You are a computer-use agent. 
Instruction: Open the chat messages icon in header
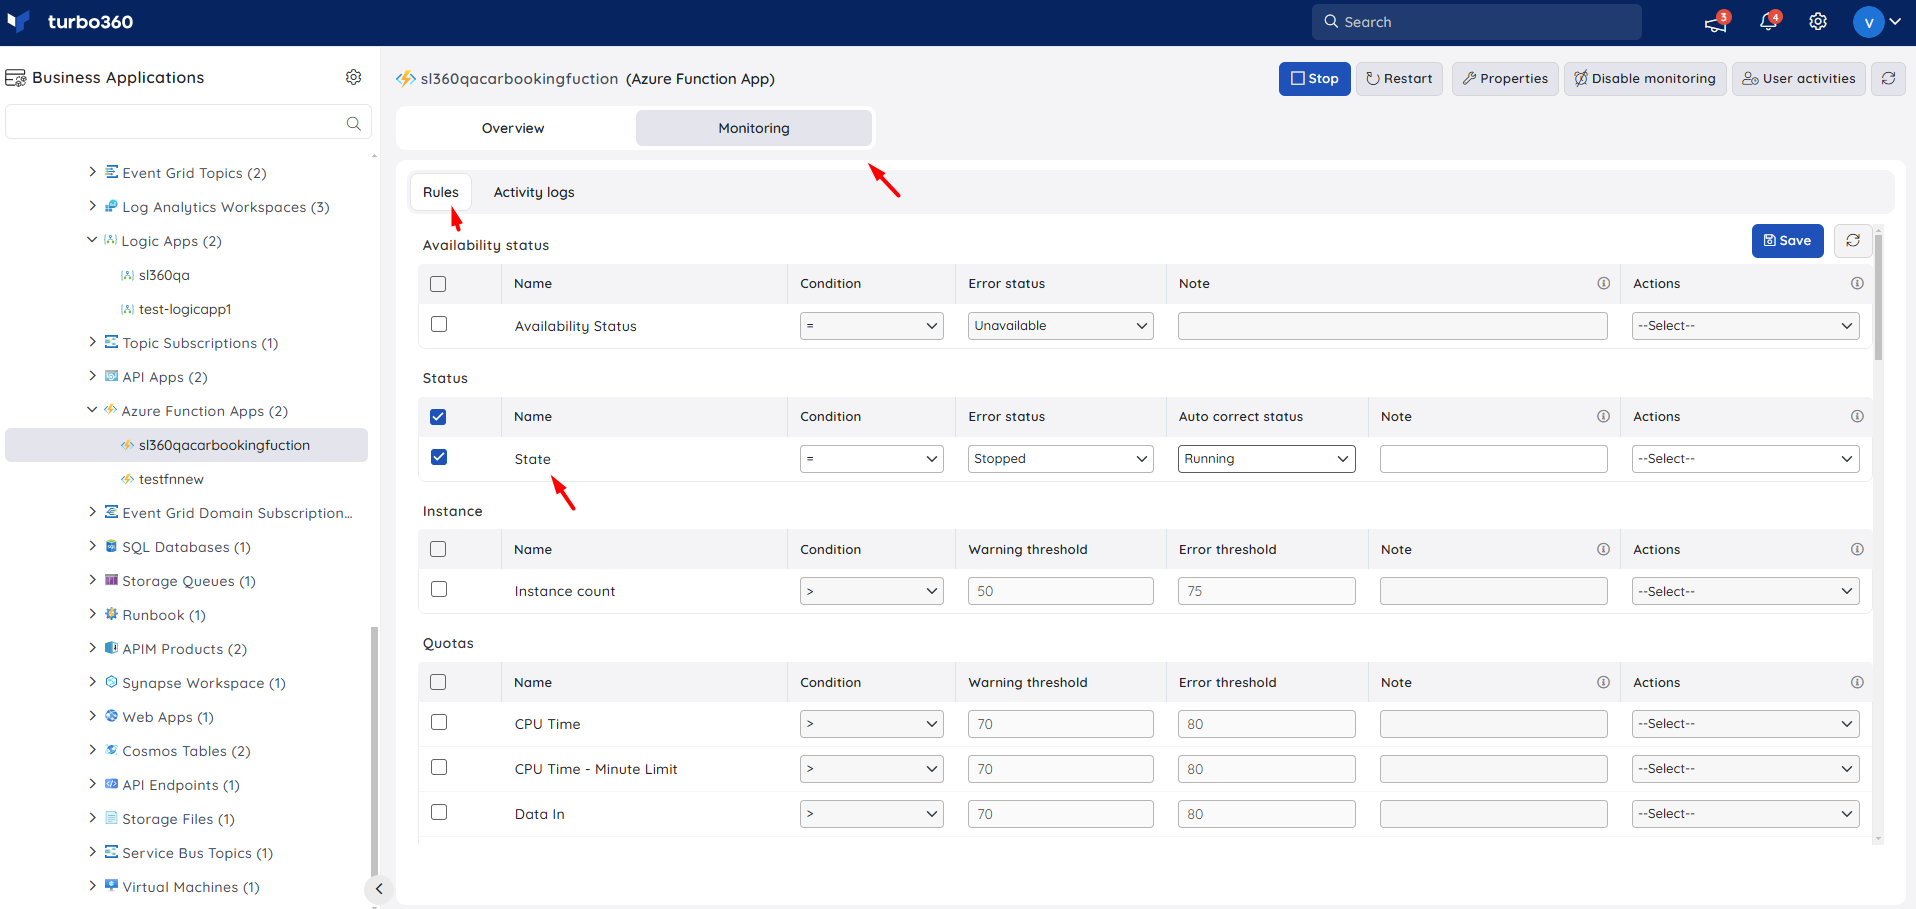(x=1716, y=22)
